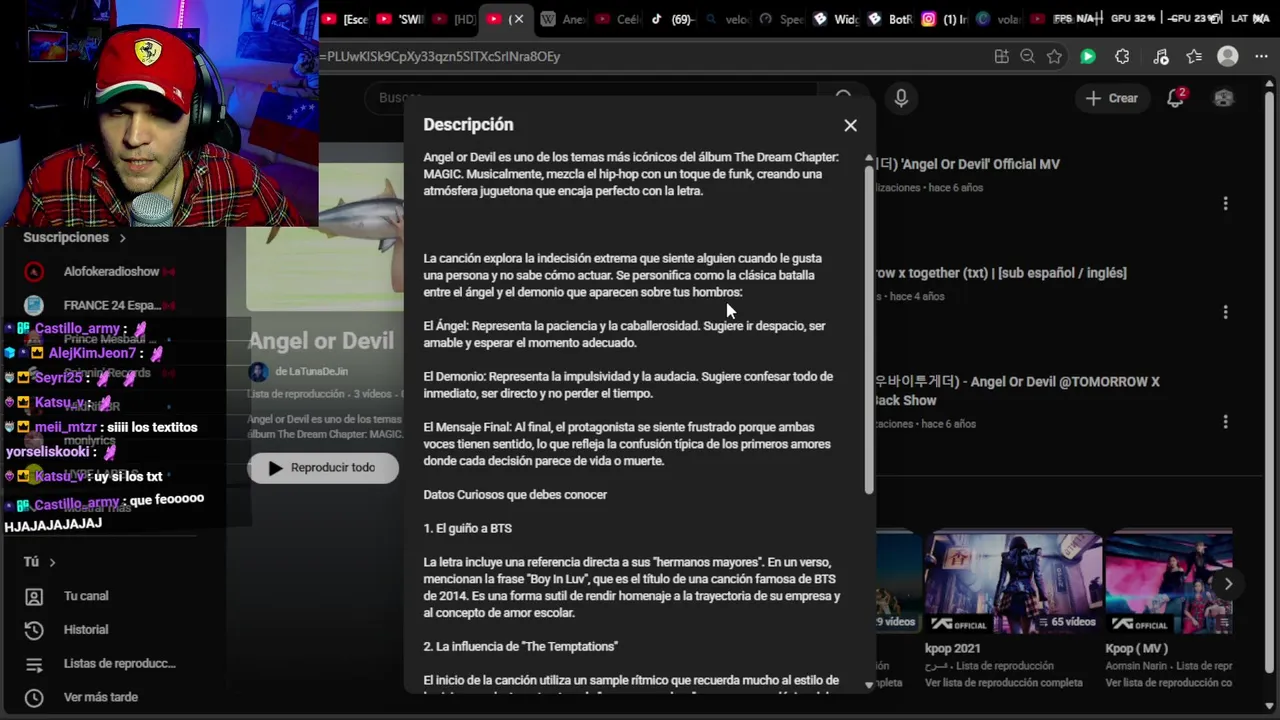Image resolution: width=1280 pixels, height=720 pixels.
Task: Click 'Ver lista de reproducción completa' under kpop 2021
Action: (x=1003, y=682)
